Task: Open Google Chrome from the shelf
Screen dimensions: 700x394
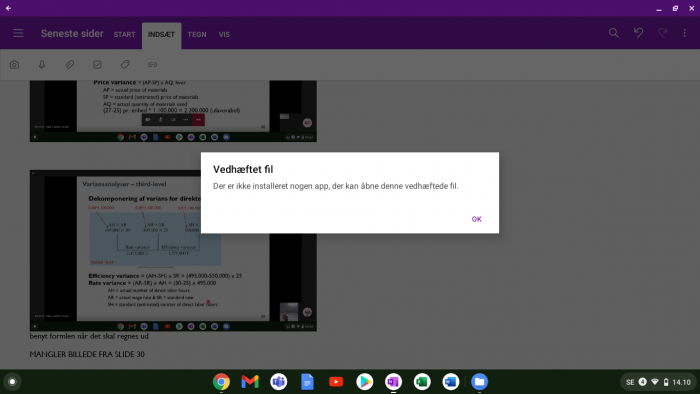Action: (x=221, y=382)
